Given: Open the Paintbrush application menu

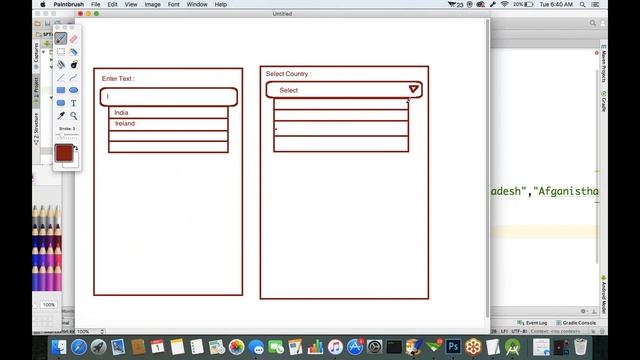Looking at the screenshot, I should [x=69, y=4].
